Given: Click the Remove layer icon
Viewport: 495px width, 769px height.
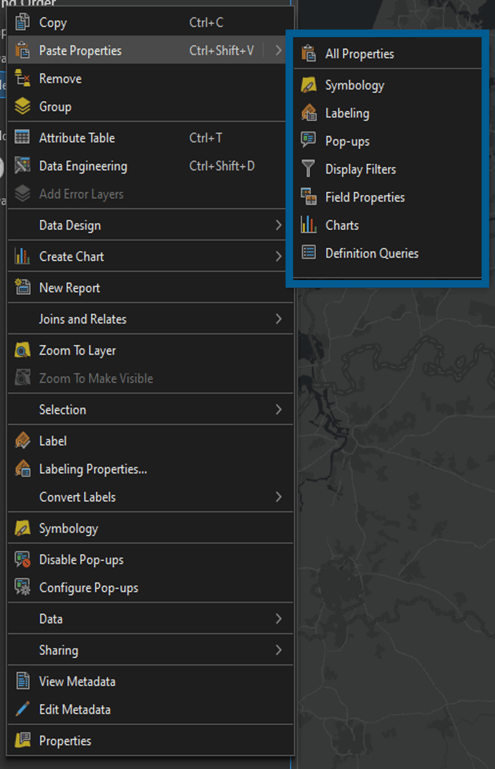Looking at the screenshot, I should (x=23, y=78).
